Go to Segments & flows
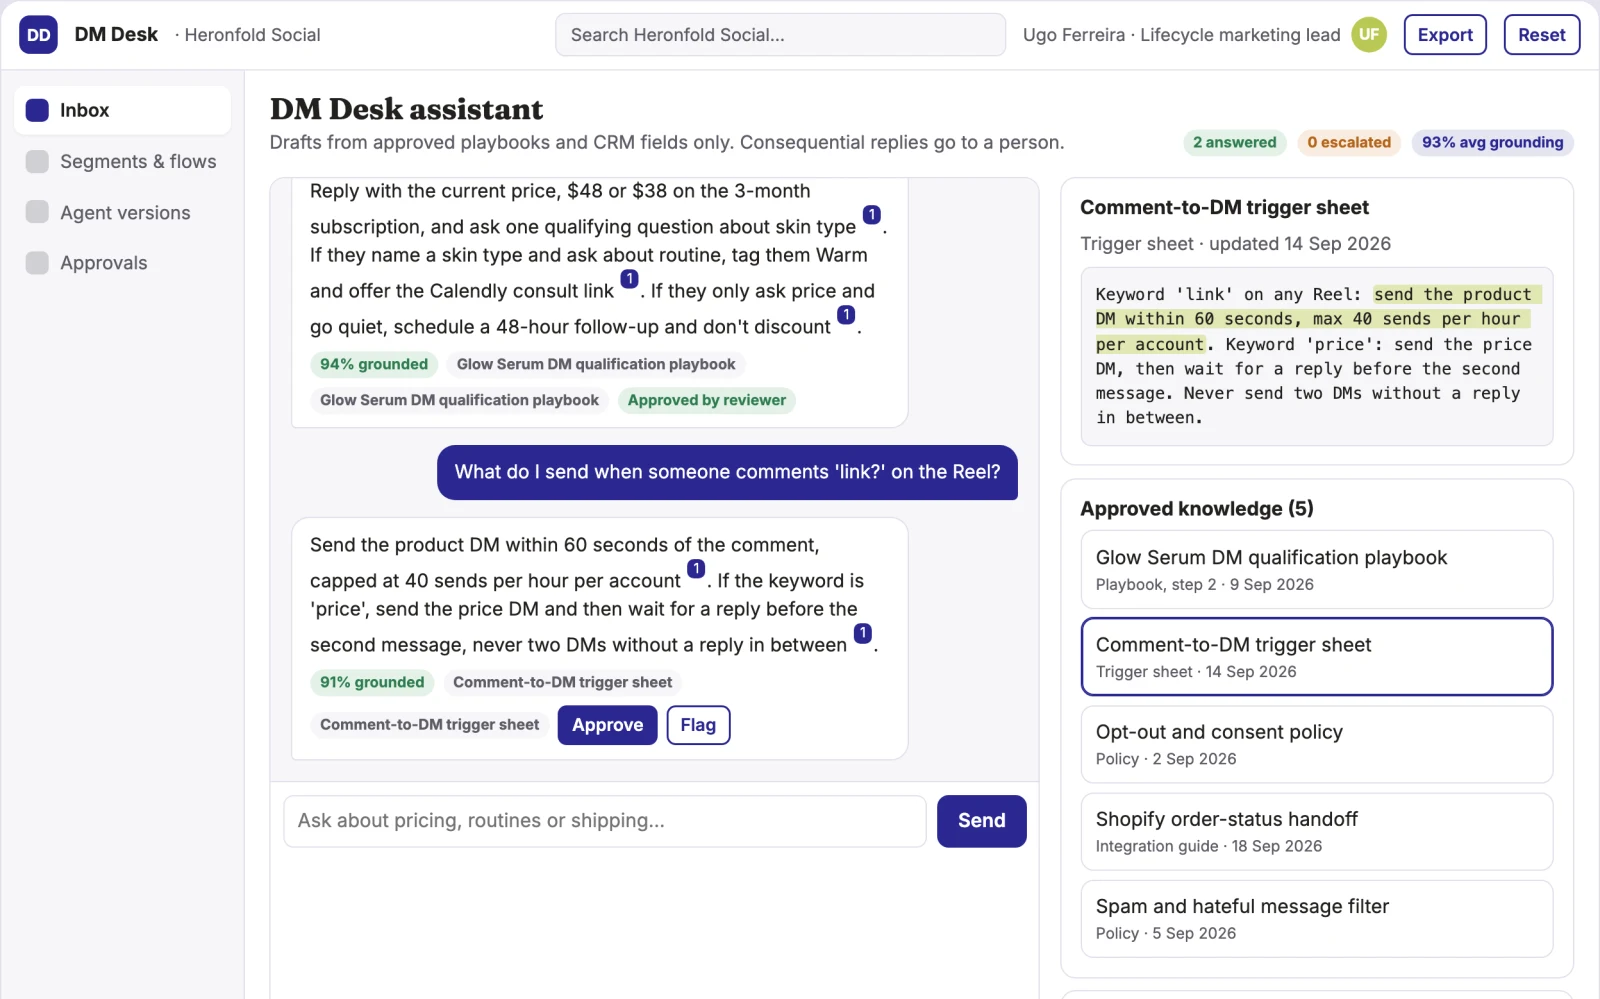 123,162
